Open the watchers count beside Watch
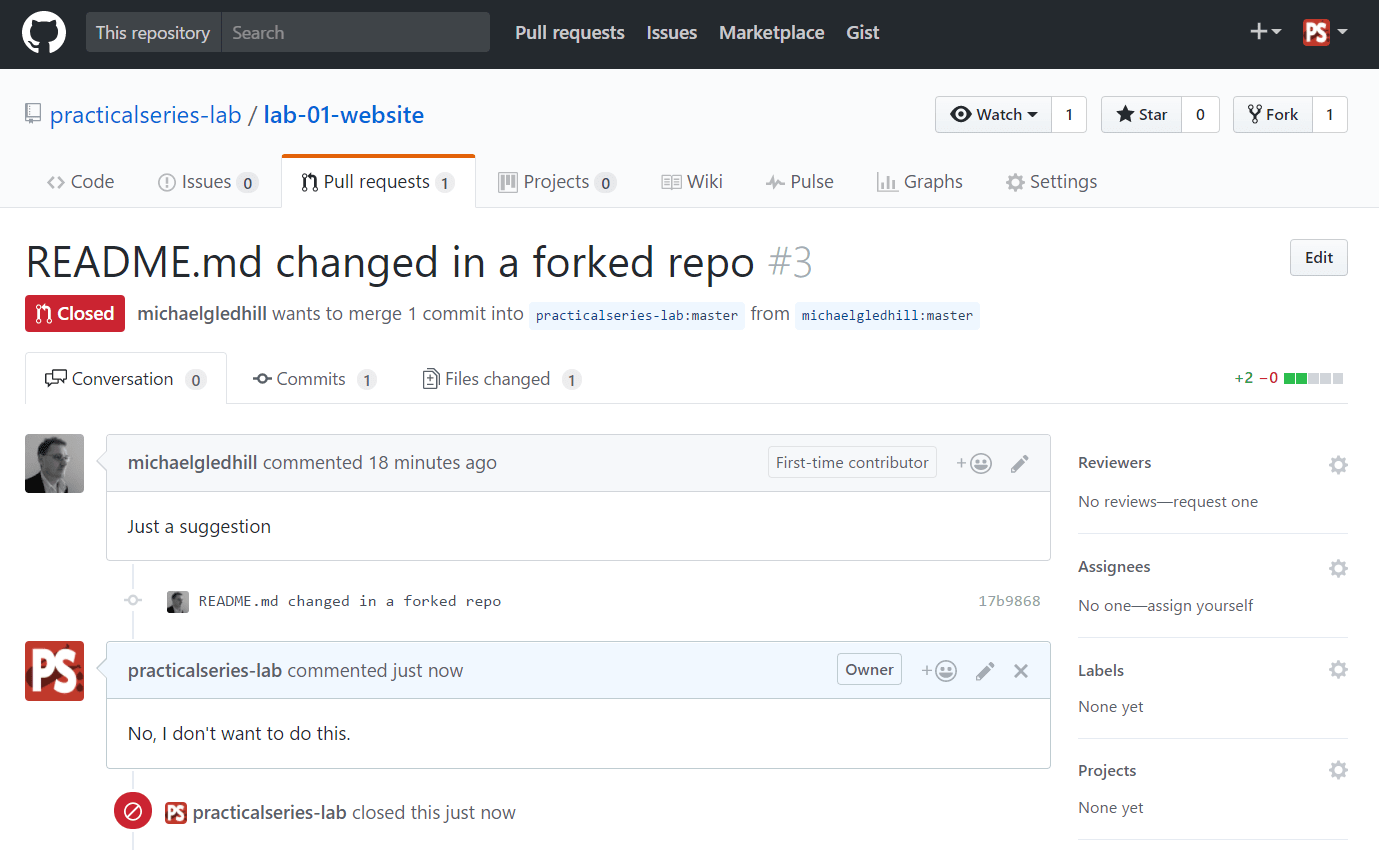This screenshot has height=850, width=1379. (1069, 115)
